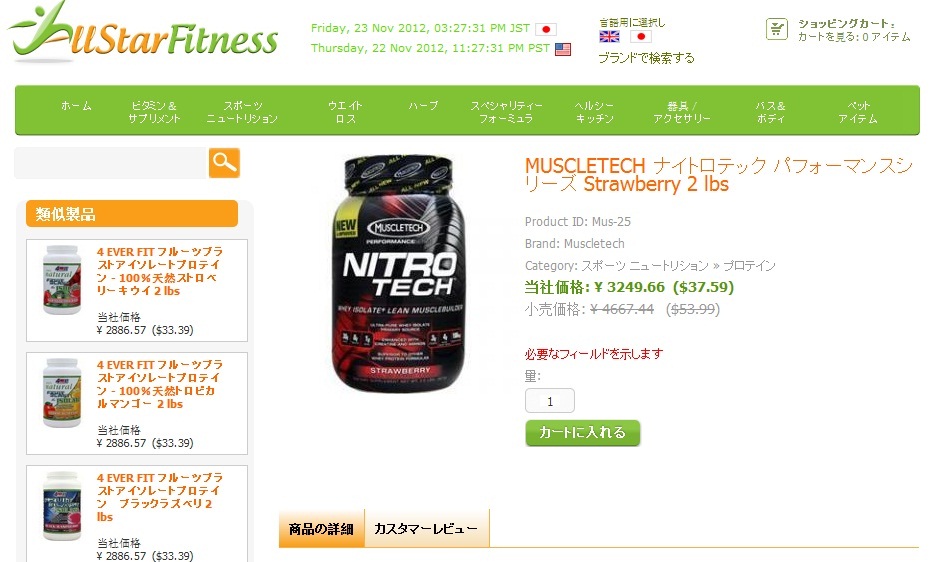
Task: Open the ウエイトロス menu item
Action: 345,112
